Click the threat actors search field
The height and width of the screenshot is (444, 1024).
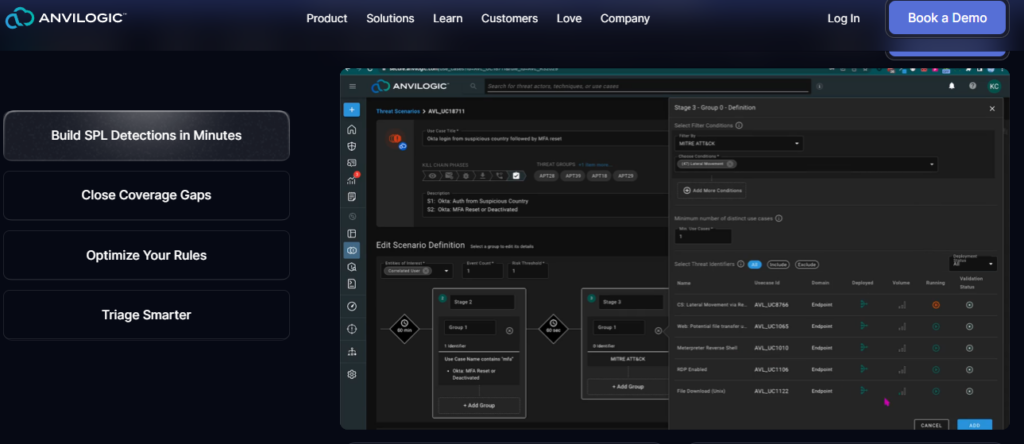pos(647,86)
